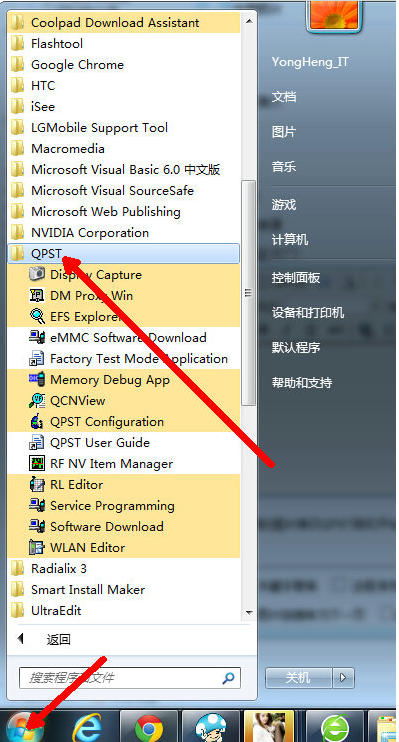Screen dimensions: 399x742
Task: Expand the Google Chrome folder
Action: [x=124, y=64]
